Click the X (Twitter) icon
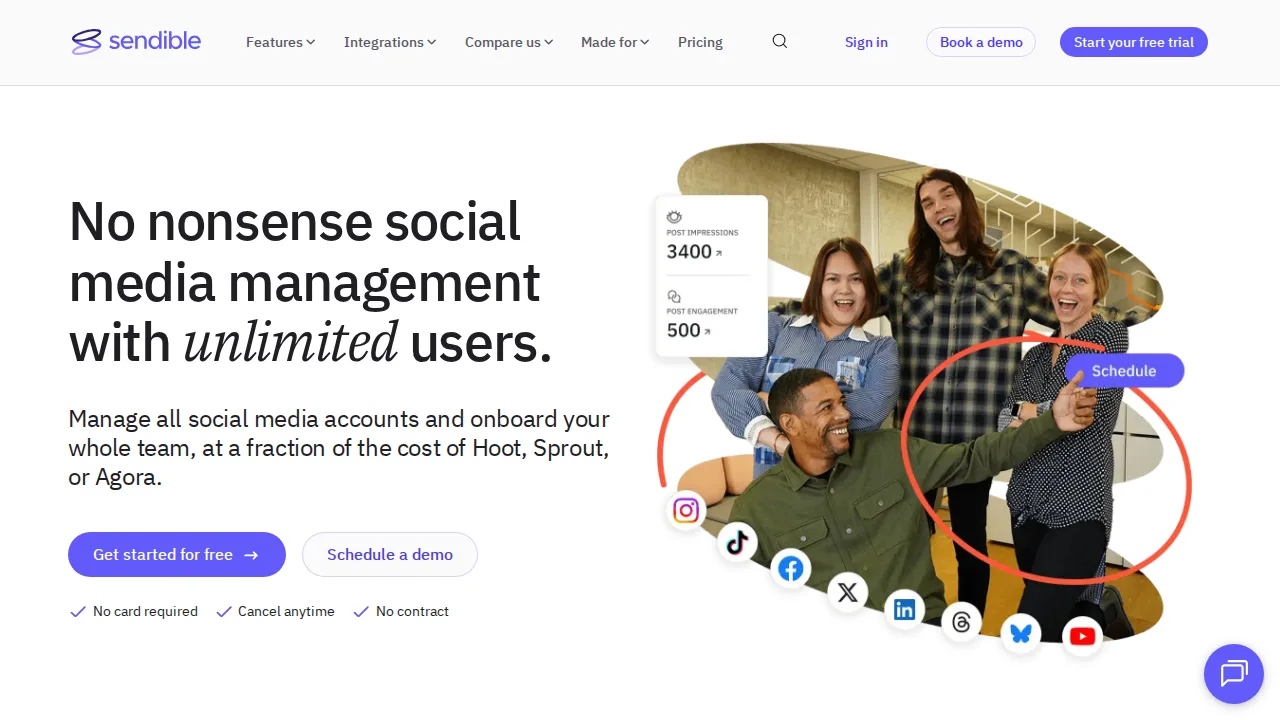This screenshot has height=720, width=1280. pos(847,592)
